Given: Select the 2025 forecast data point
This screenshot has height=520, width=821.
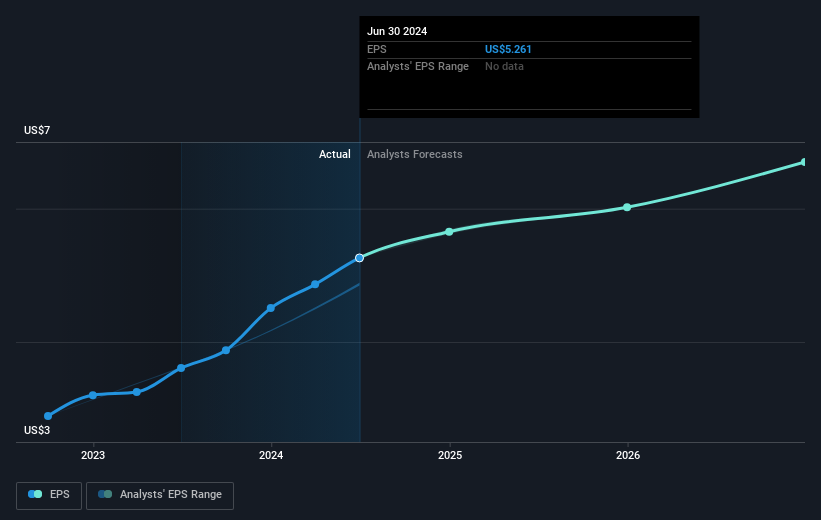Looking at the screenshot, I should 449,231.
